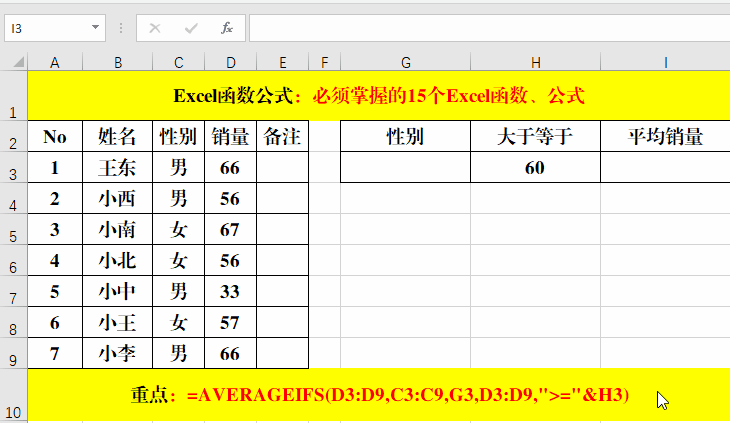Select column B header
This screenshot has height=423, width=730.
(117, 62)
